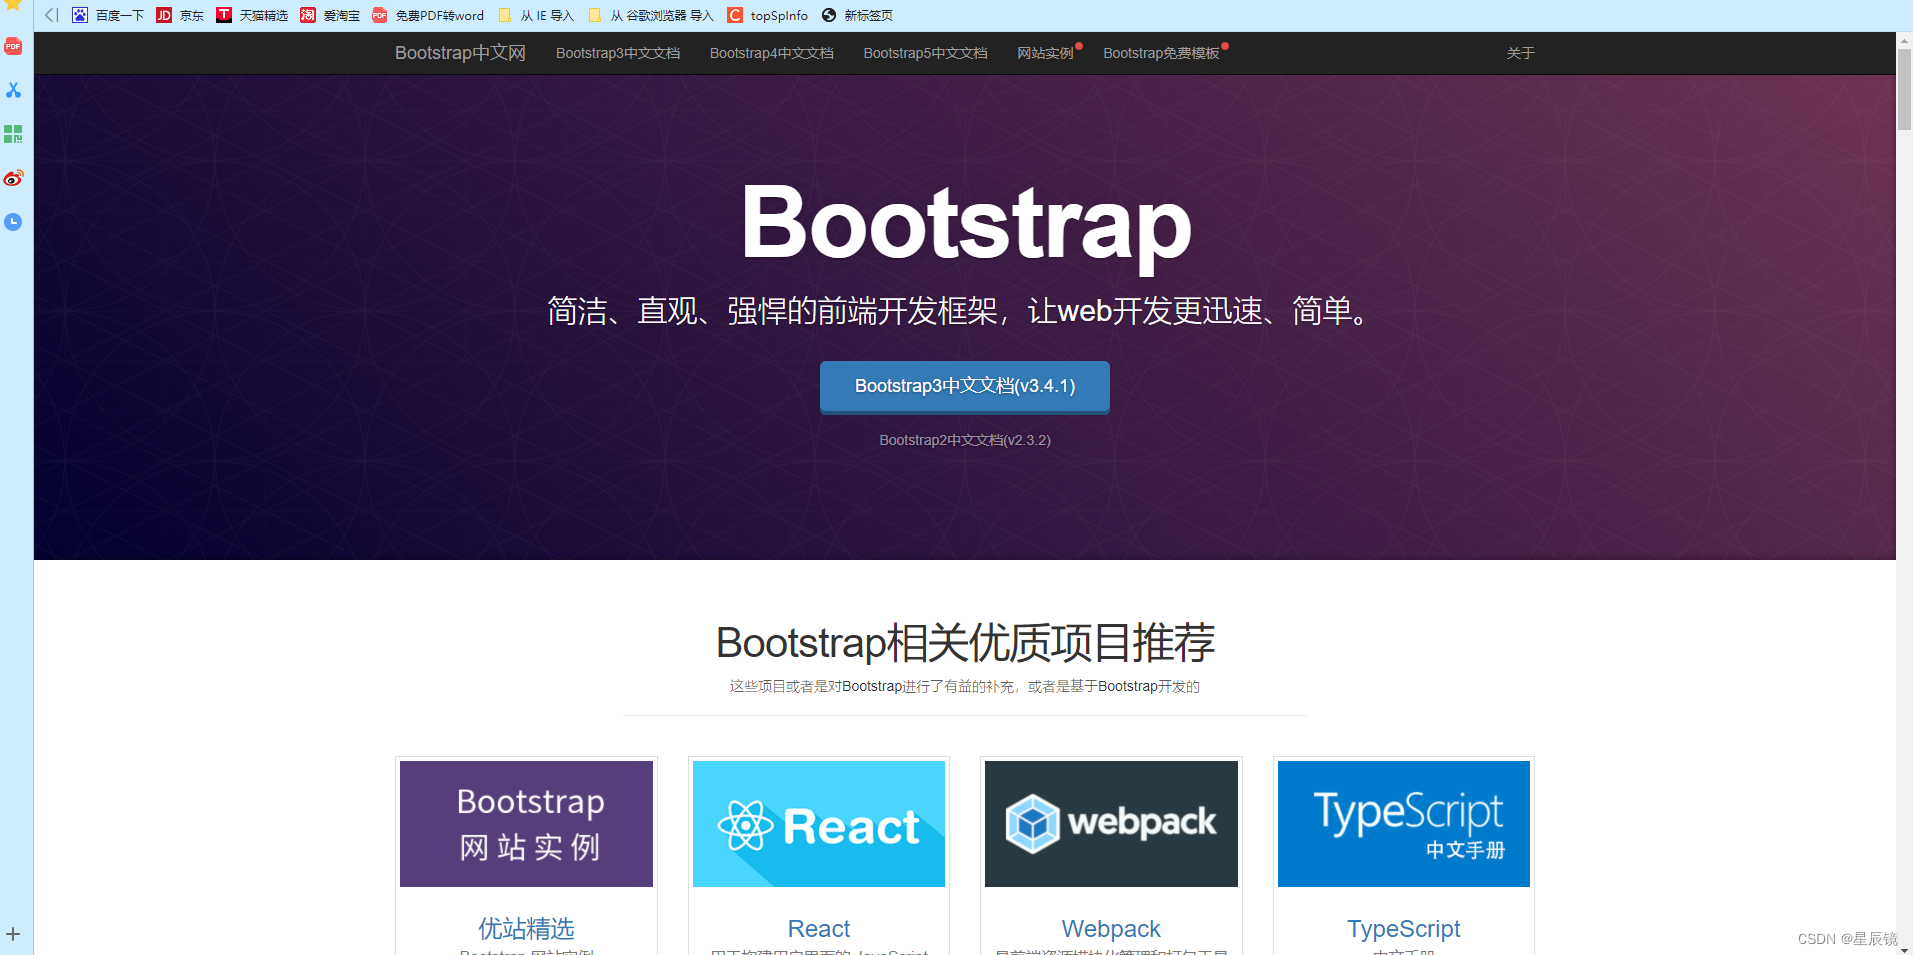Open the 免费PDF转word bookmark
The height and width of the screenshot is (955, 1913).
pos(428,15)
